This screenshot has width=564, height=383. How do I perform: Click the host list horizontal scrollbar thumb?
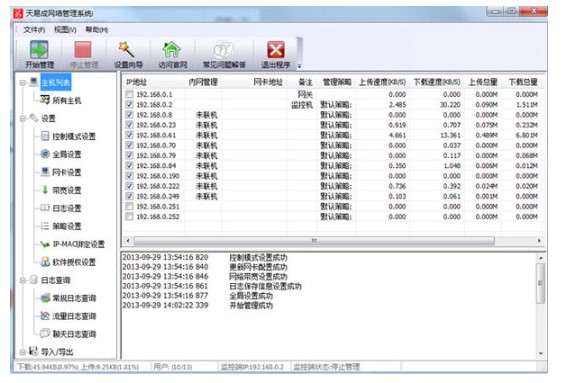(x=314, y=240)
